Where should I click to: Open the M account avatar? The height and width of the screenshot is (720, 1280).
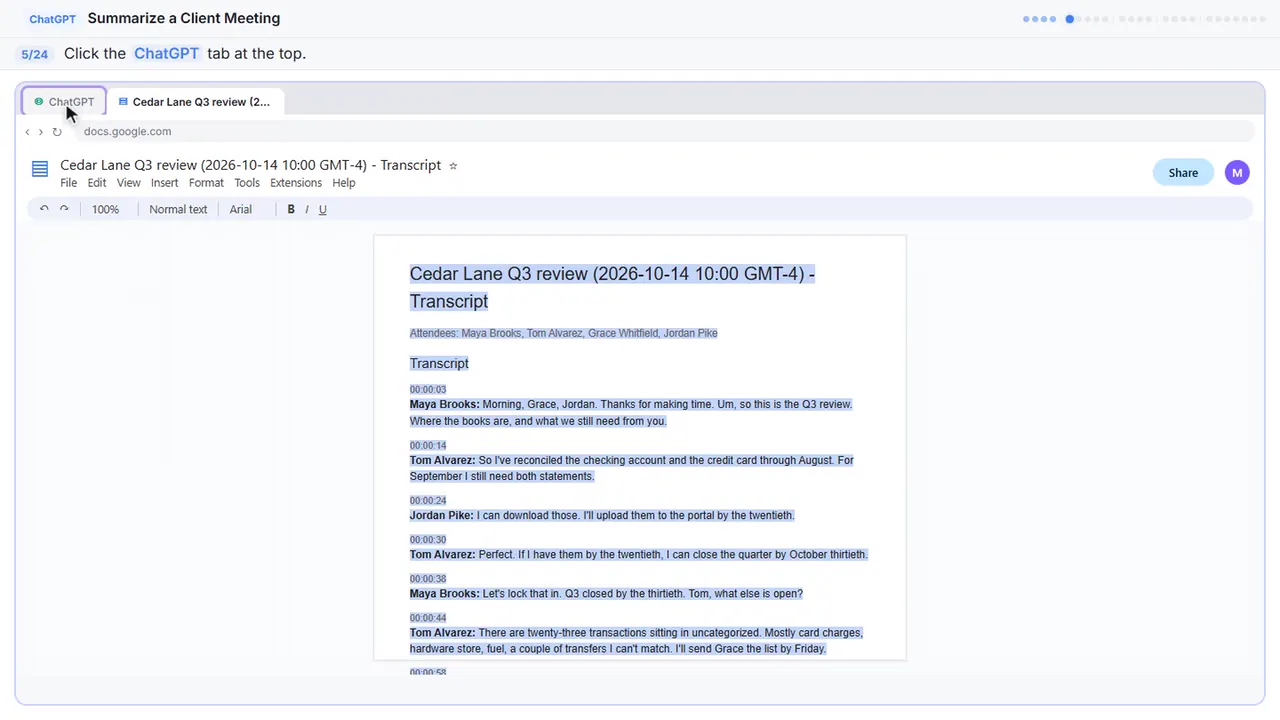tap(1237, 173)
